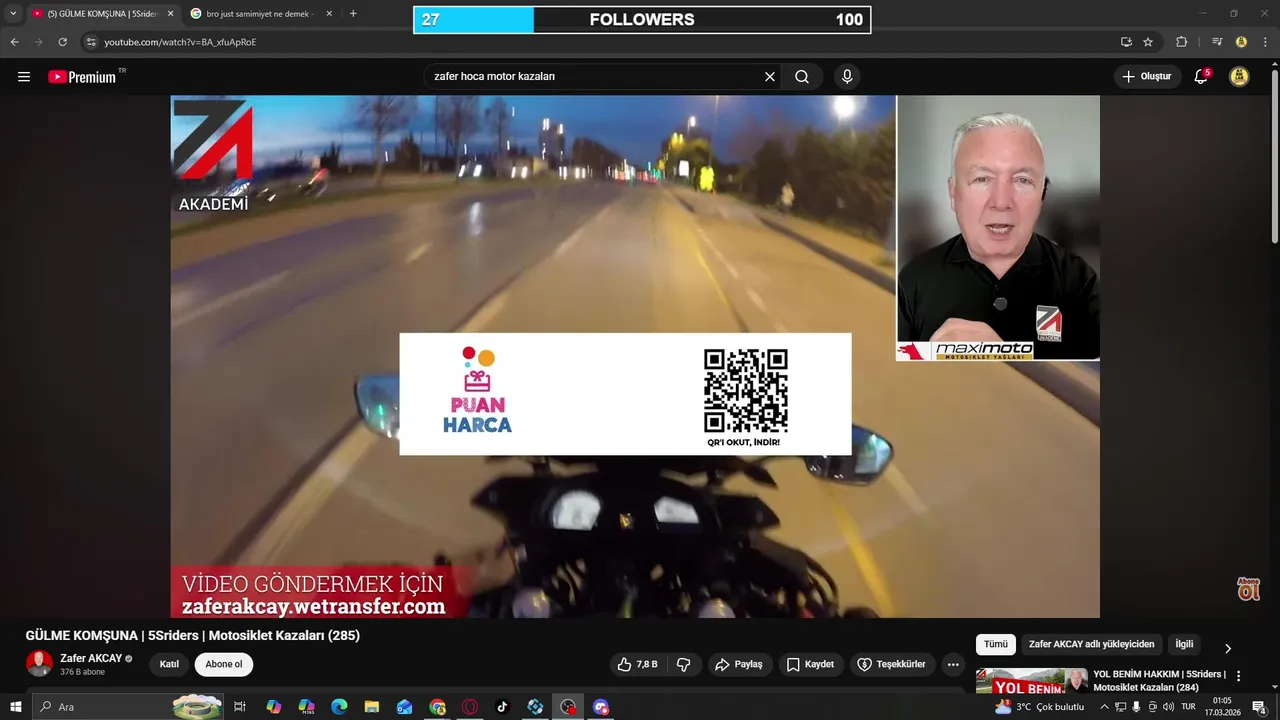Open volume control in system tray
This screenshot has height=720, width=1280.
(1168, 707)
